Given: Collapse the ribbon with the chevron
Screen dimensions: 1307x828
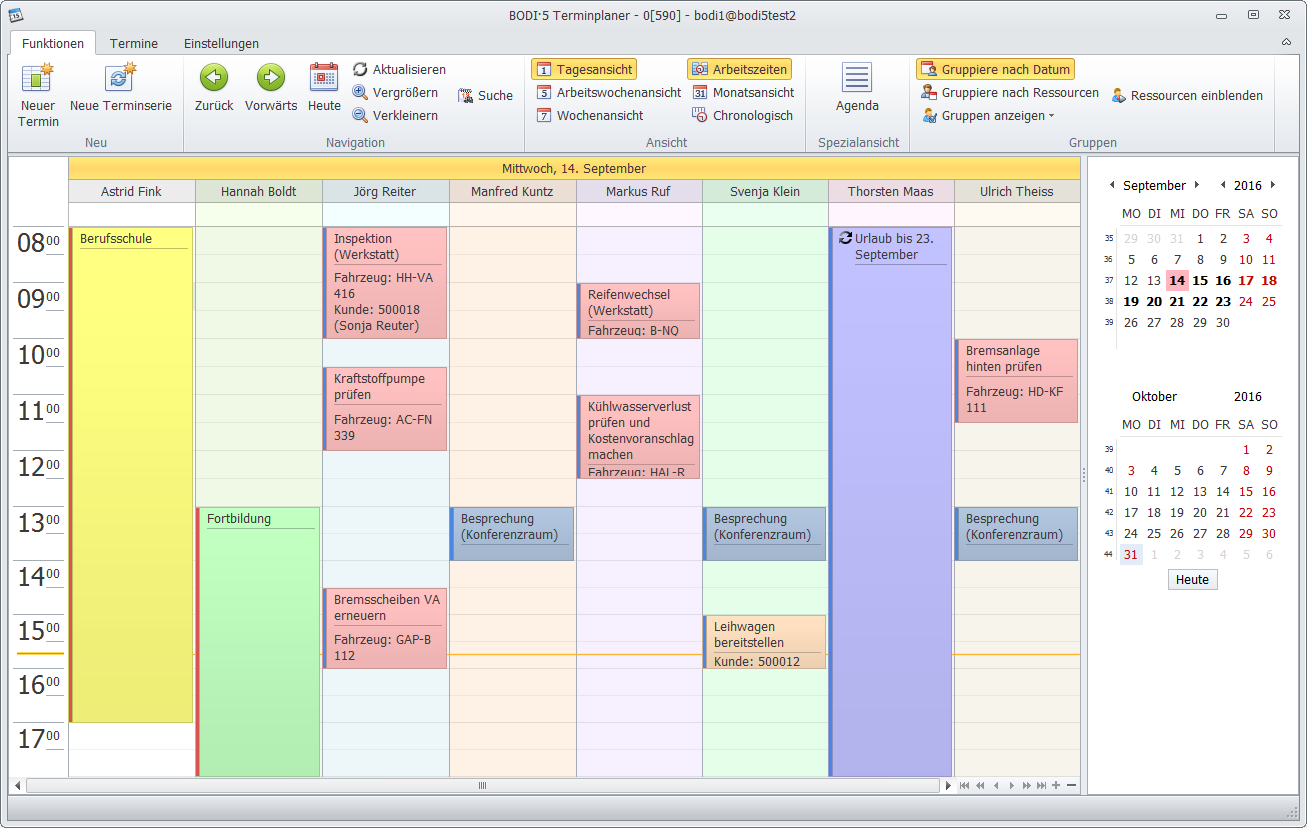Looking at the screenshot, I should pyautogui.click(x=1286, y=42).
